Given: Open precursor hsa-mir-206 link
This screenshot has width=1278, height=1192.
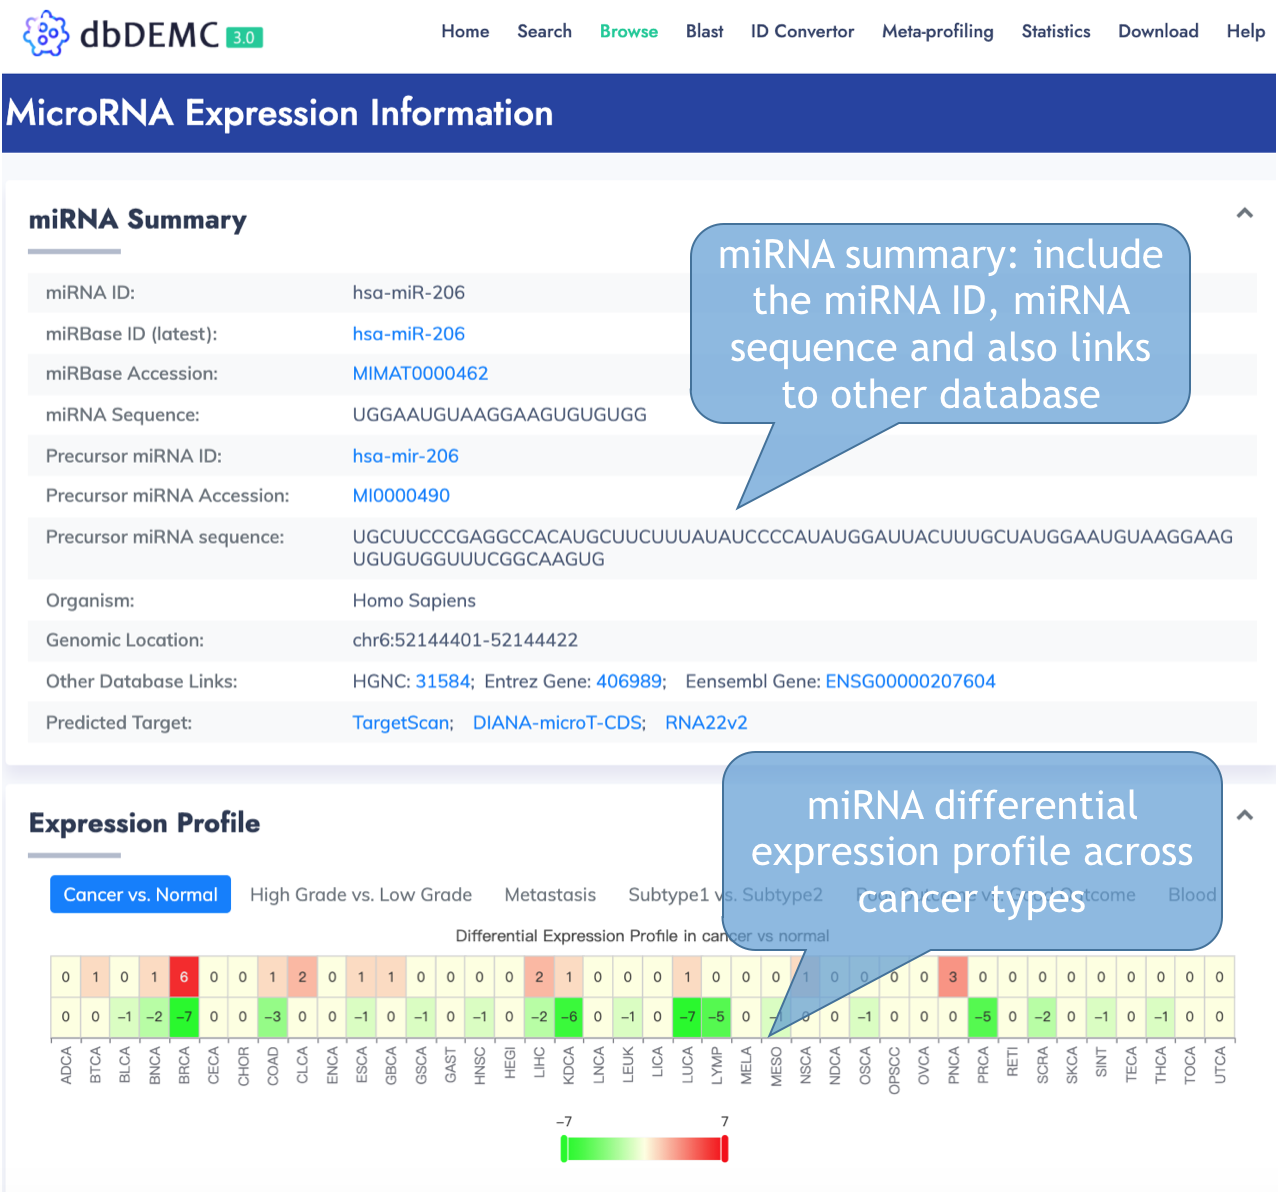Looking at the screenshot, I should [405, 456].
